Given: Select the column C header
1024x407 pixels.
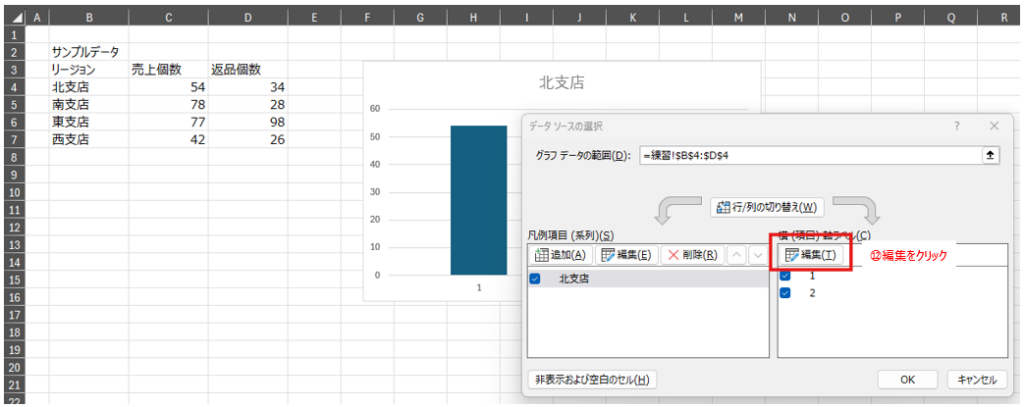Looking at the screenshot, I should [167, 17].
